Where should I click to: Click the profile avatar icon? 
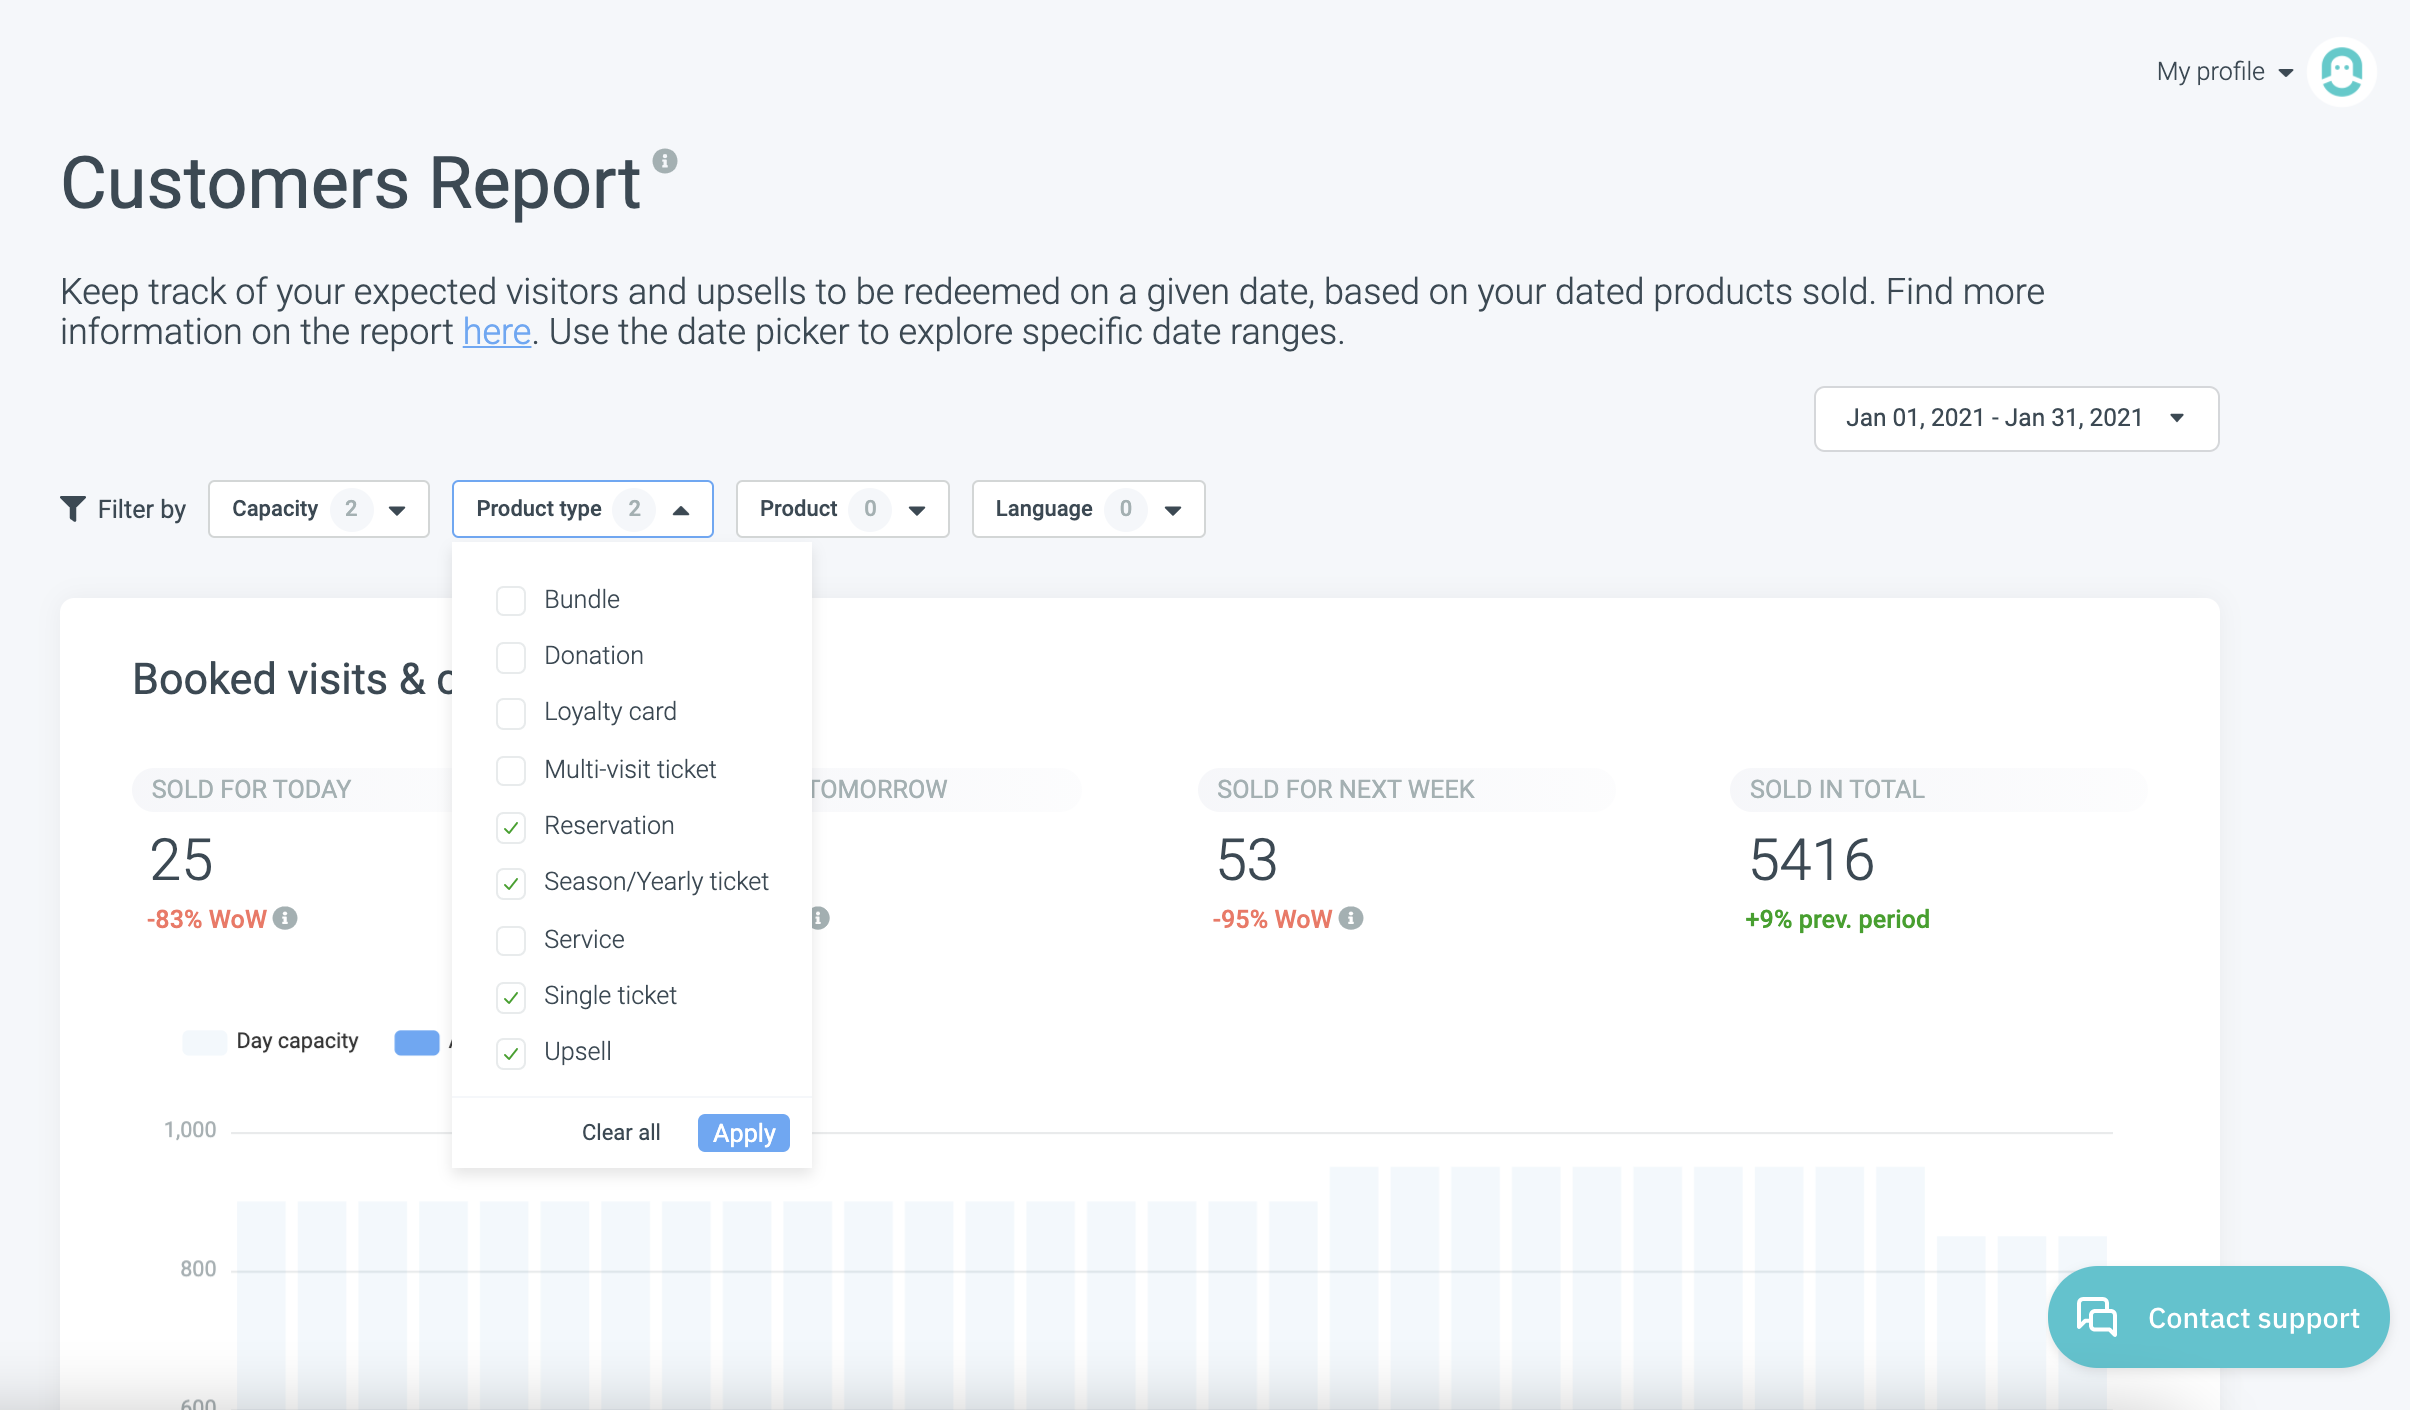tap(2341, 72)
